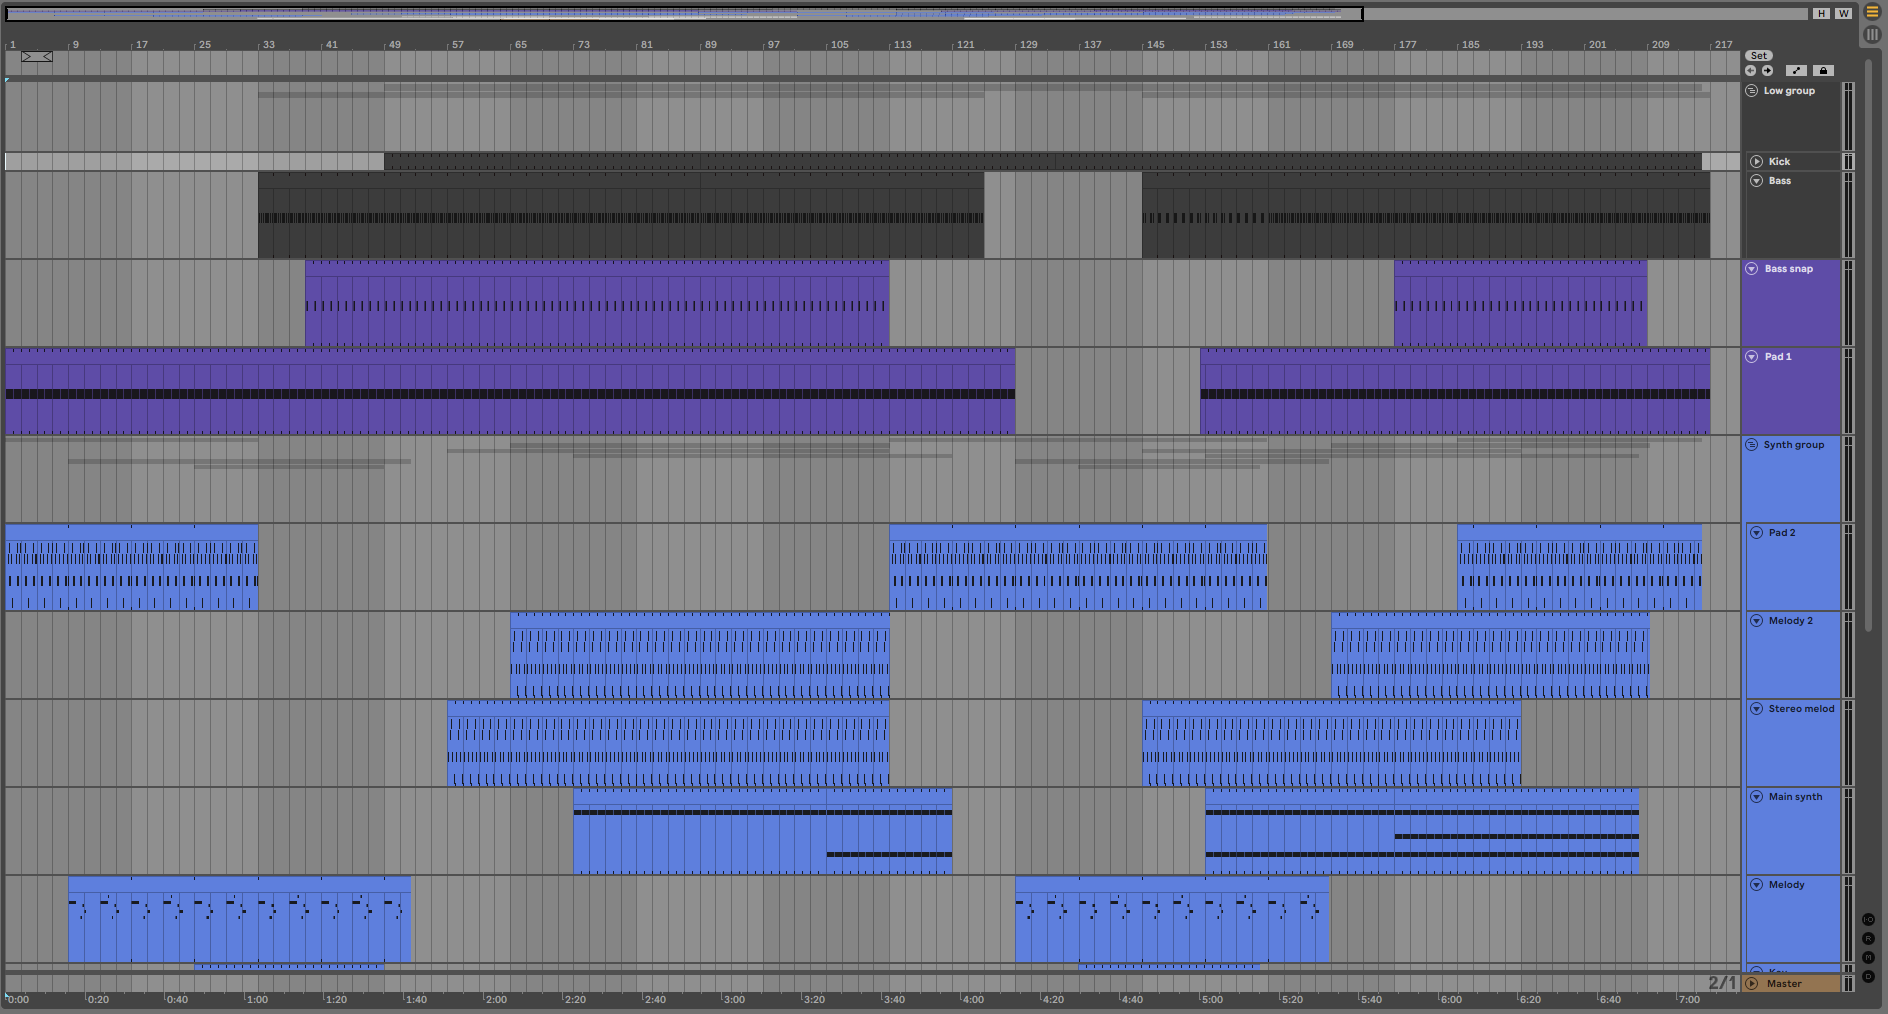Fold the Synth group track

pos(1752,445)
